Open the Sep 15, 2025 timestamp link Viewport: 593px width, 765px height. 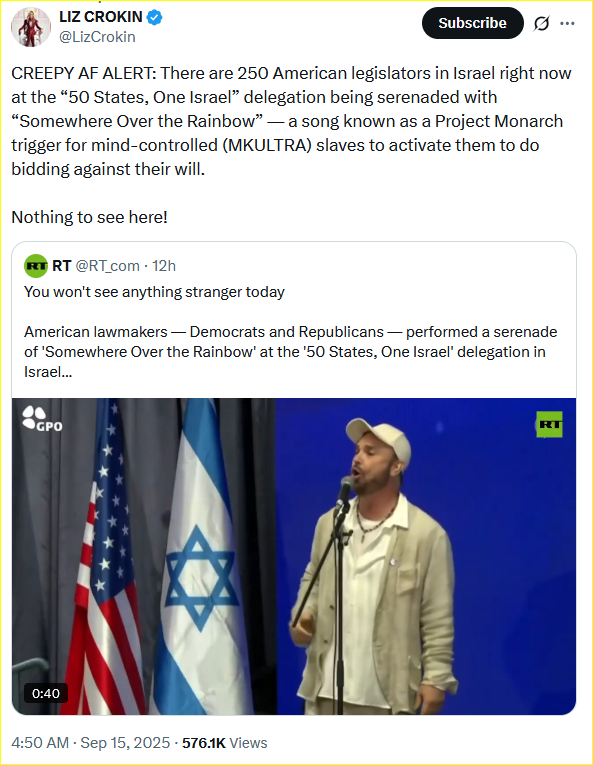pos(125,743)
